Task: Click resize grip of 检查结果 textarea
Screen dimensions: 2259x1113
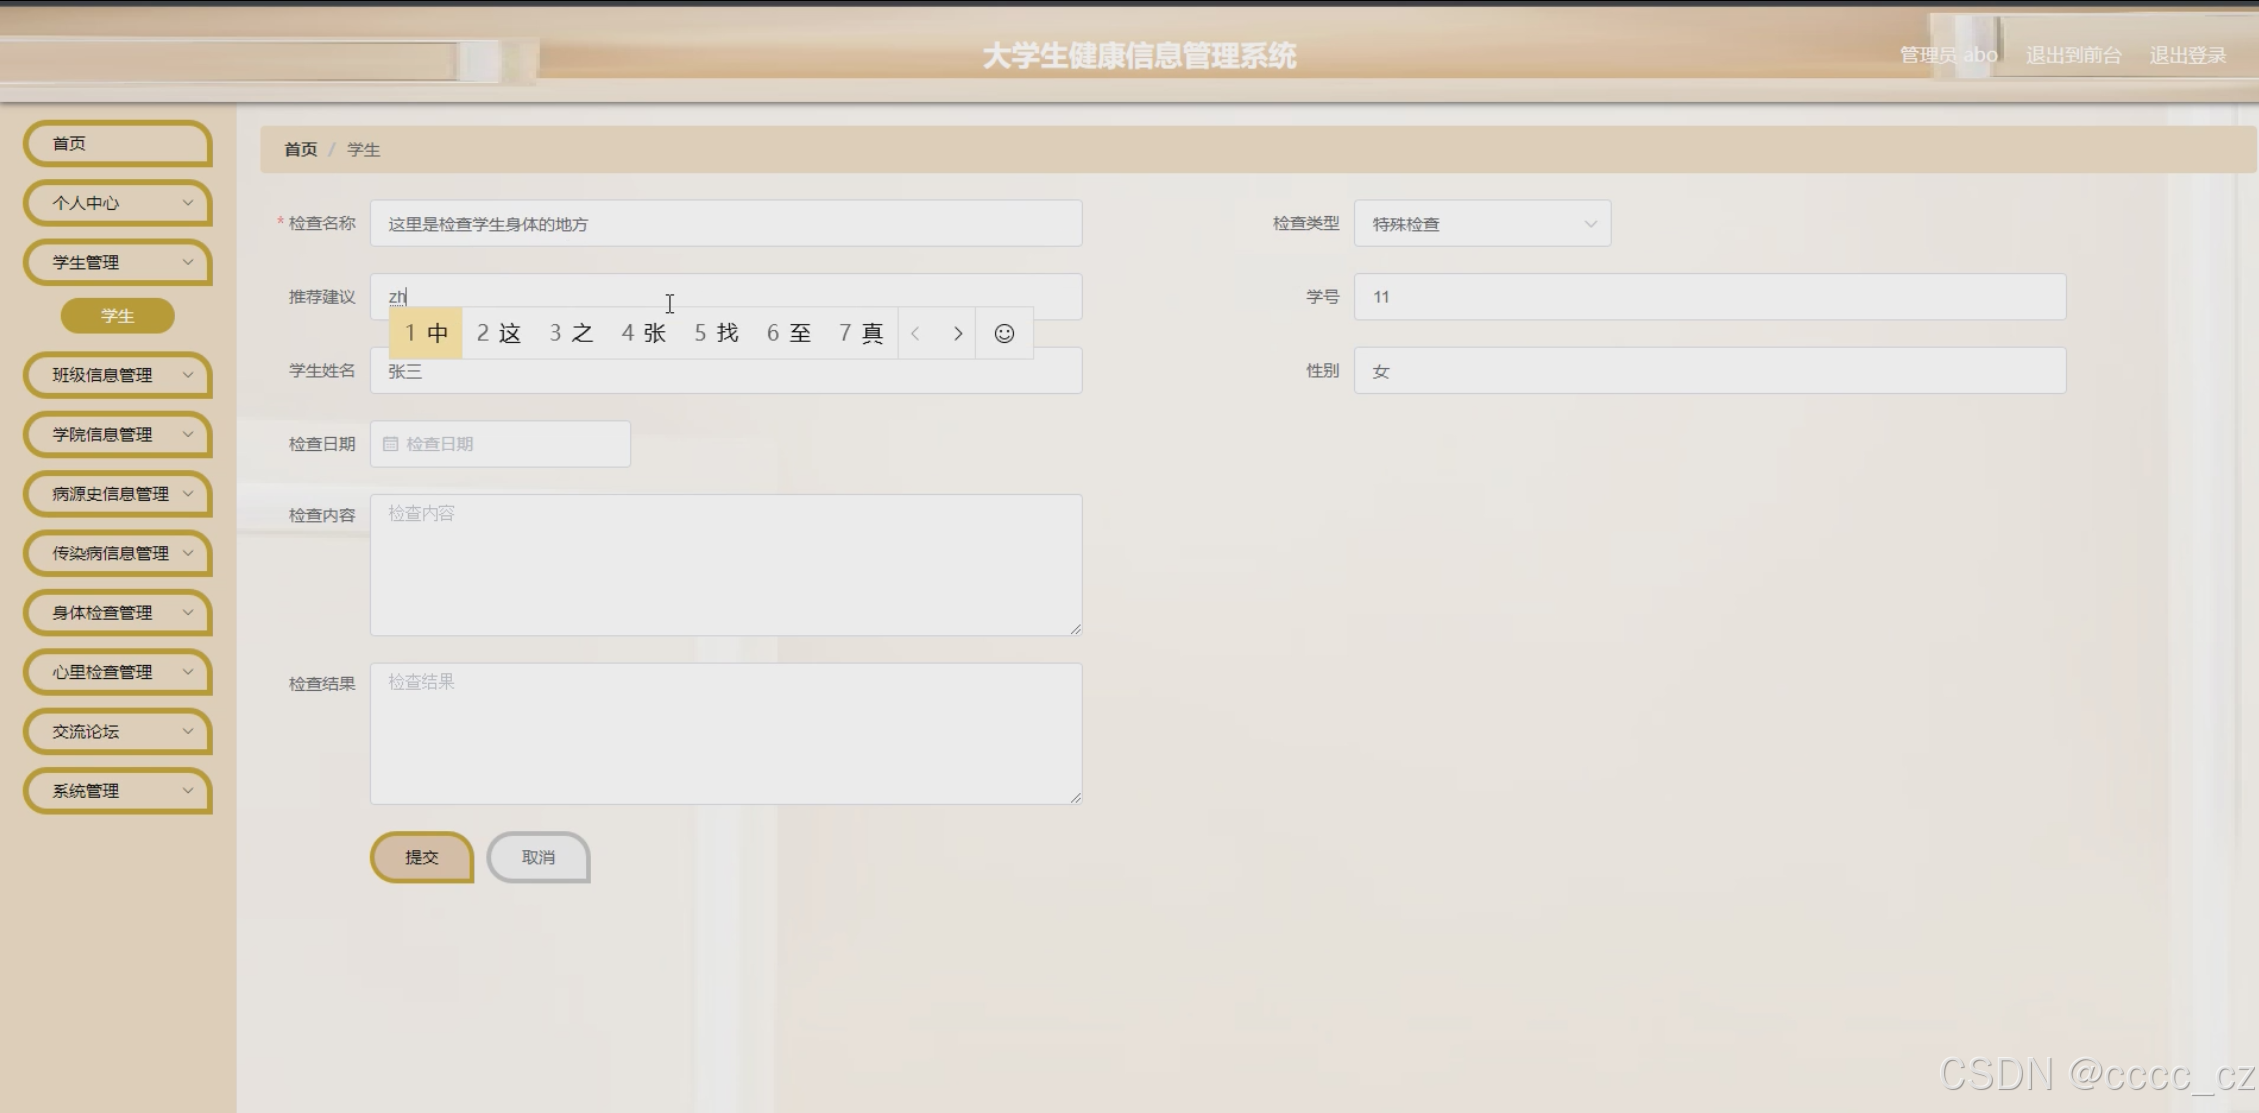Action: [1075, 797]
